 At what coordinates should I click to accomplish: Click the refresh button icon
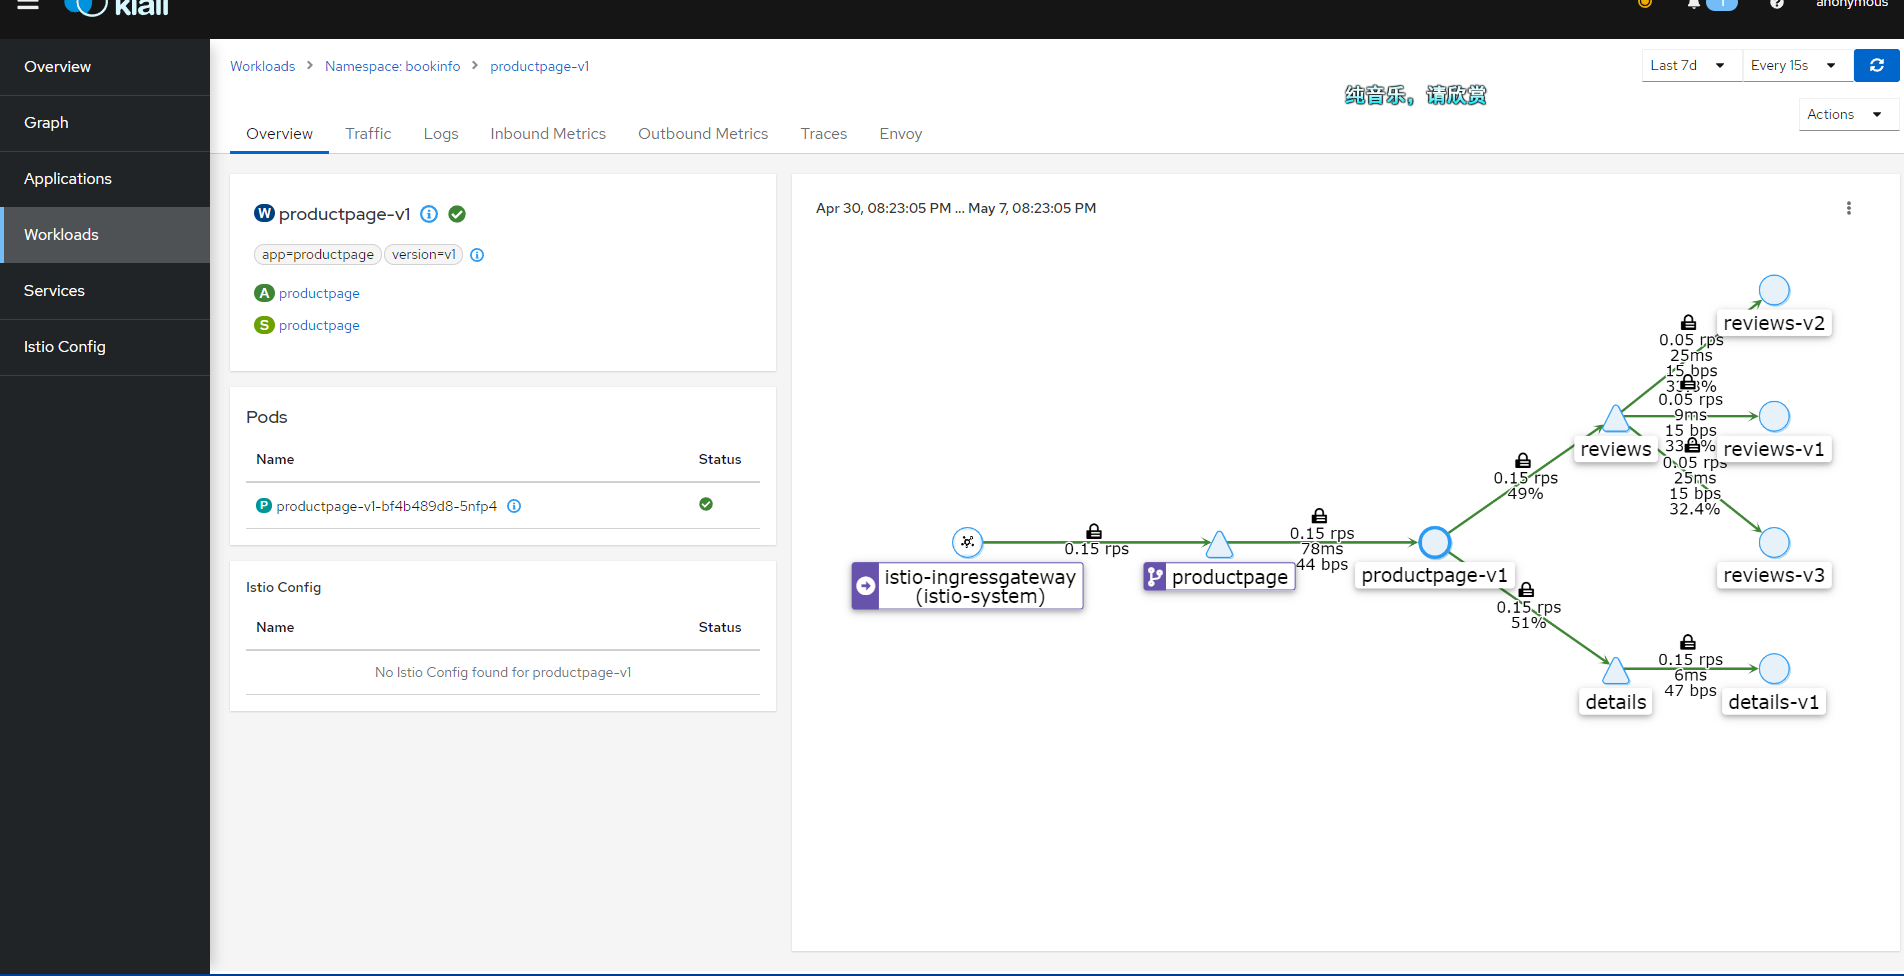click(1877, 66)
